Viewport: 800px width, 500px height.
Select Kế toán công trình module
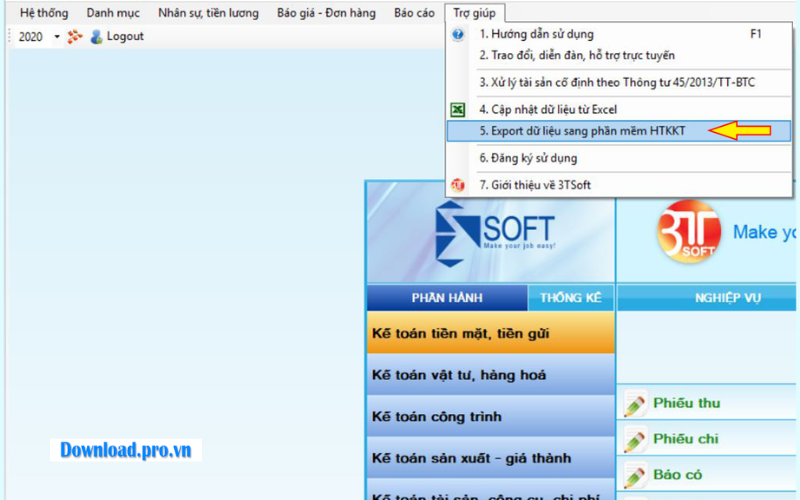coord(436,416)
